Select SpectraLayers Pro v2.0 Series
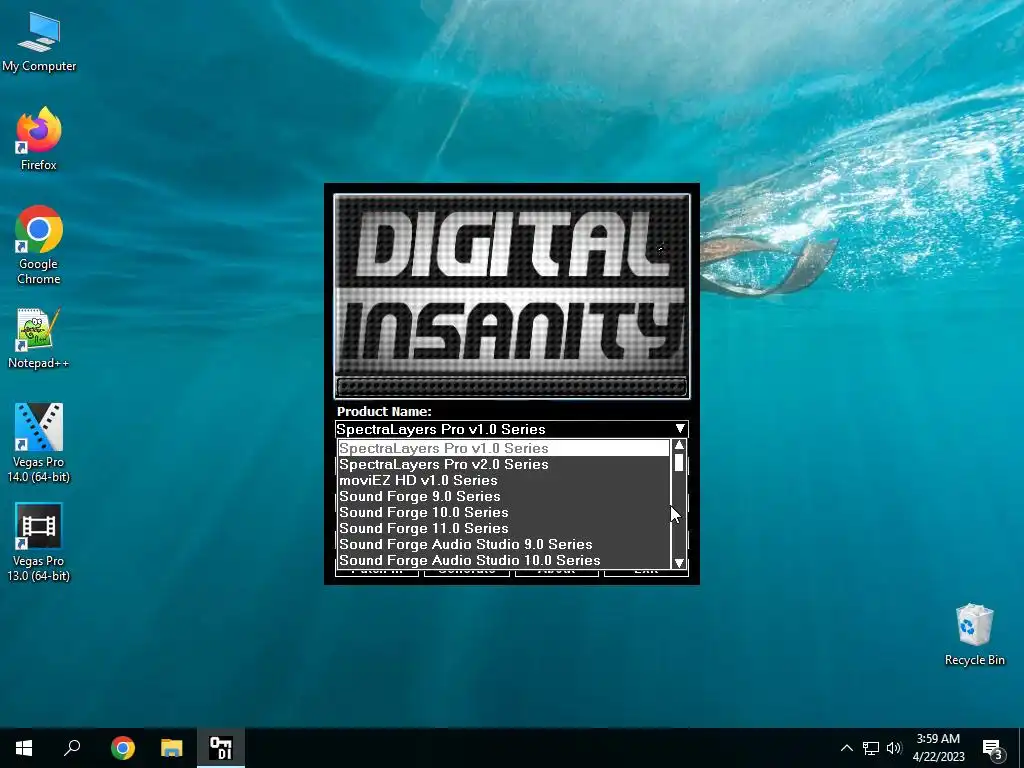Screen dimensions: 1024x768 coord(504,464)
